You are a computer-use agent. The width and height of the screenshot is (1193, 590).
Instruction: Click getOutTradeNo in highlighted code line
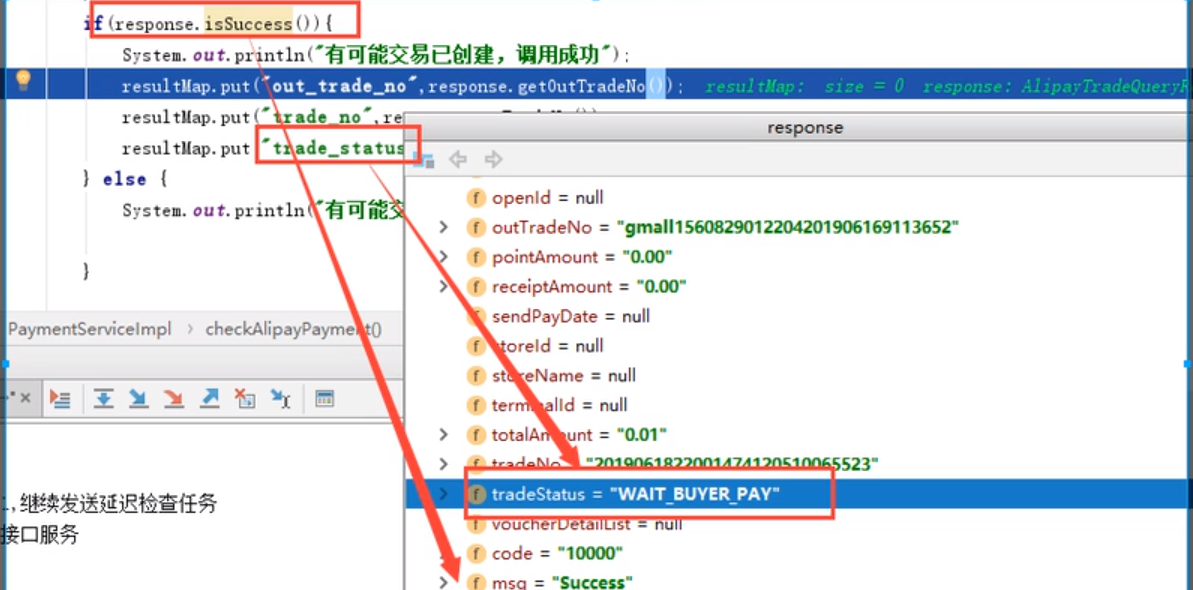[x=583, y=87]
